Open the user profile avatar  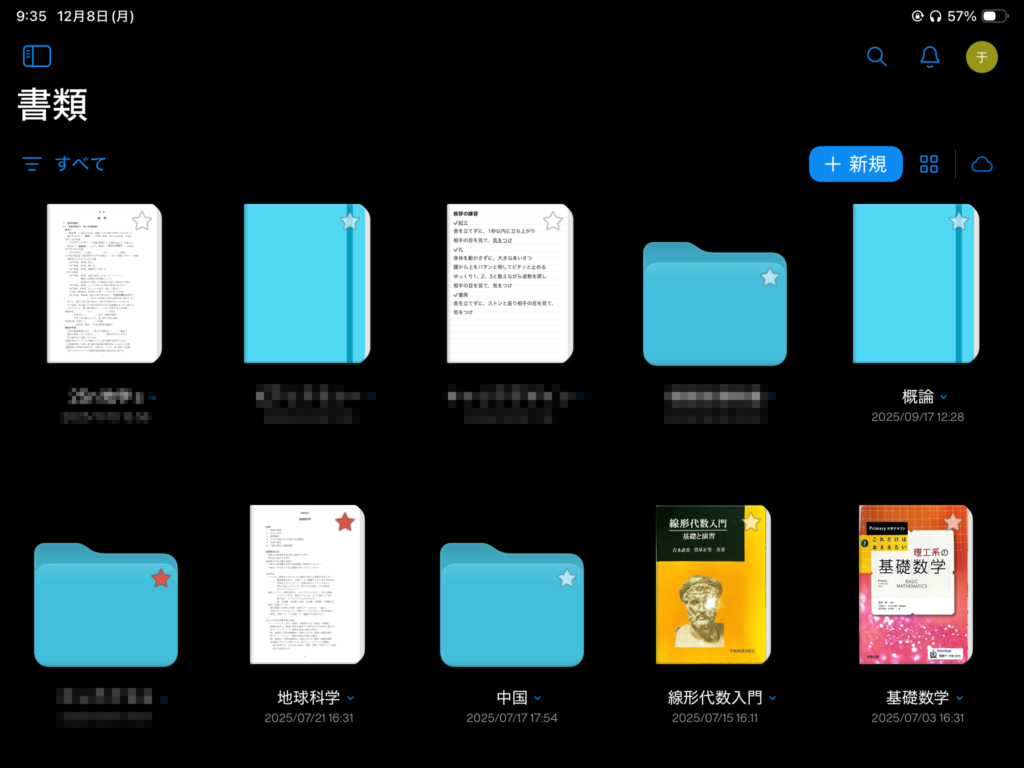(981, 57)
